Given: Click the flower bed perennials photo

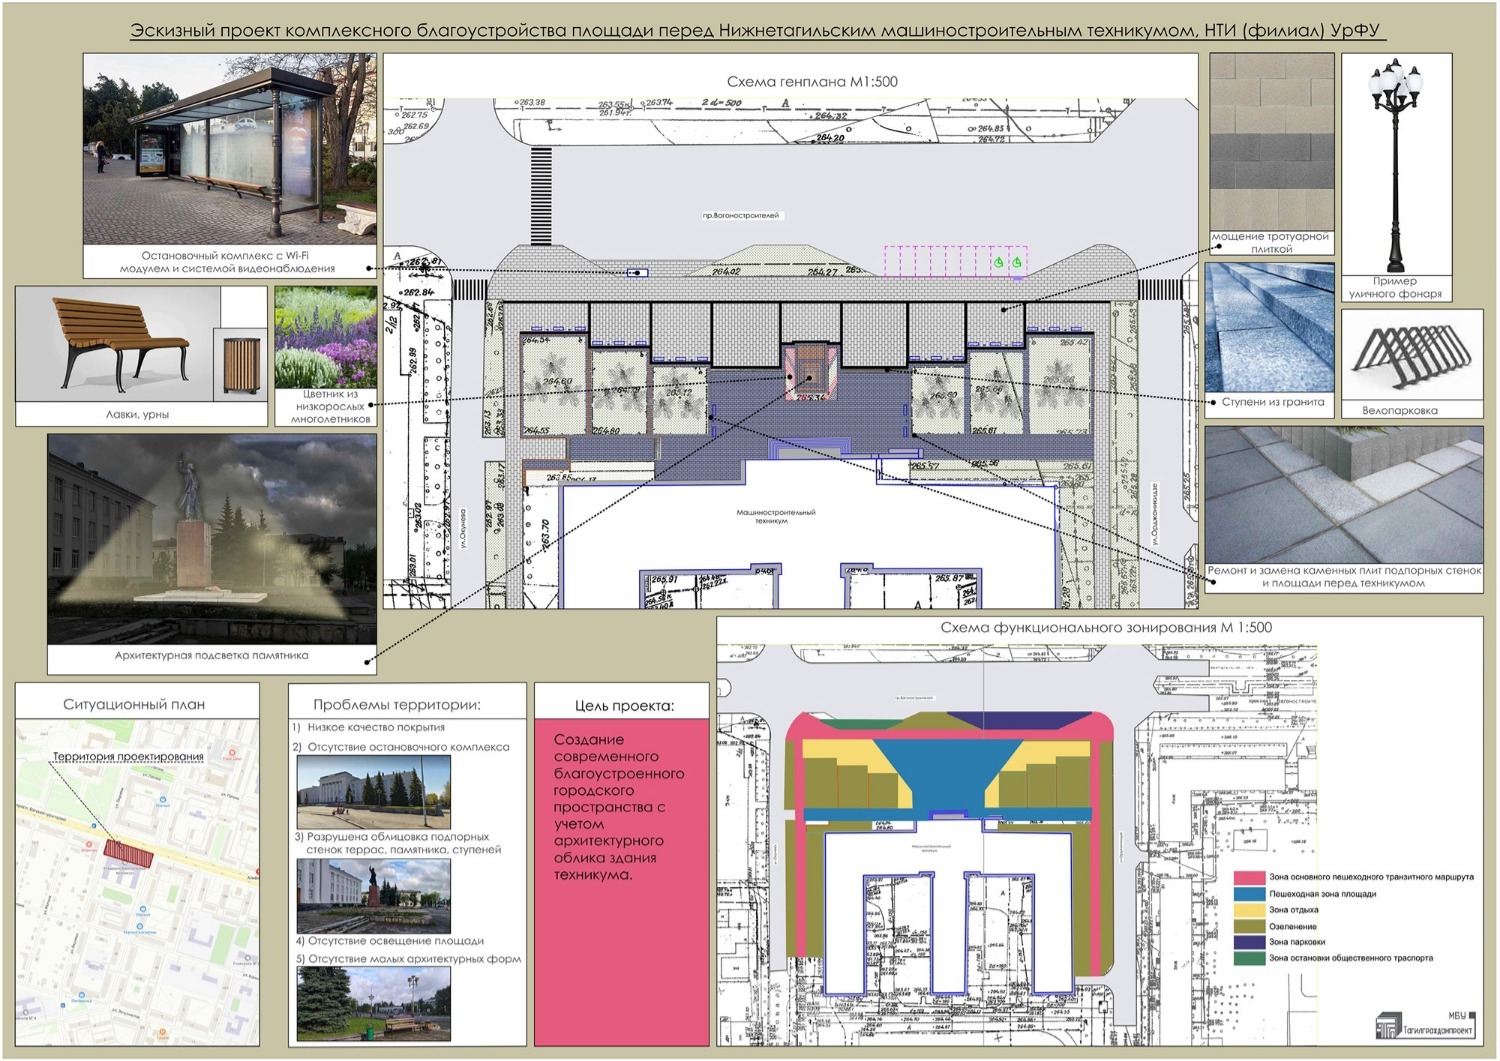Looking at the screenshot, I should 325,338.
